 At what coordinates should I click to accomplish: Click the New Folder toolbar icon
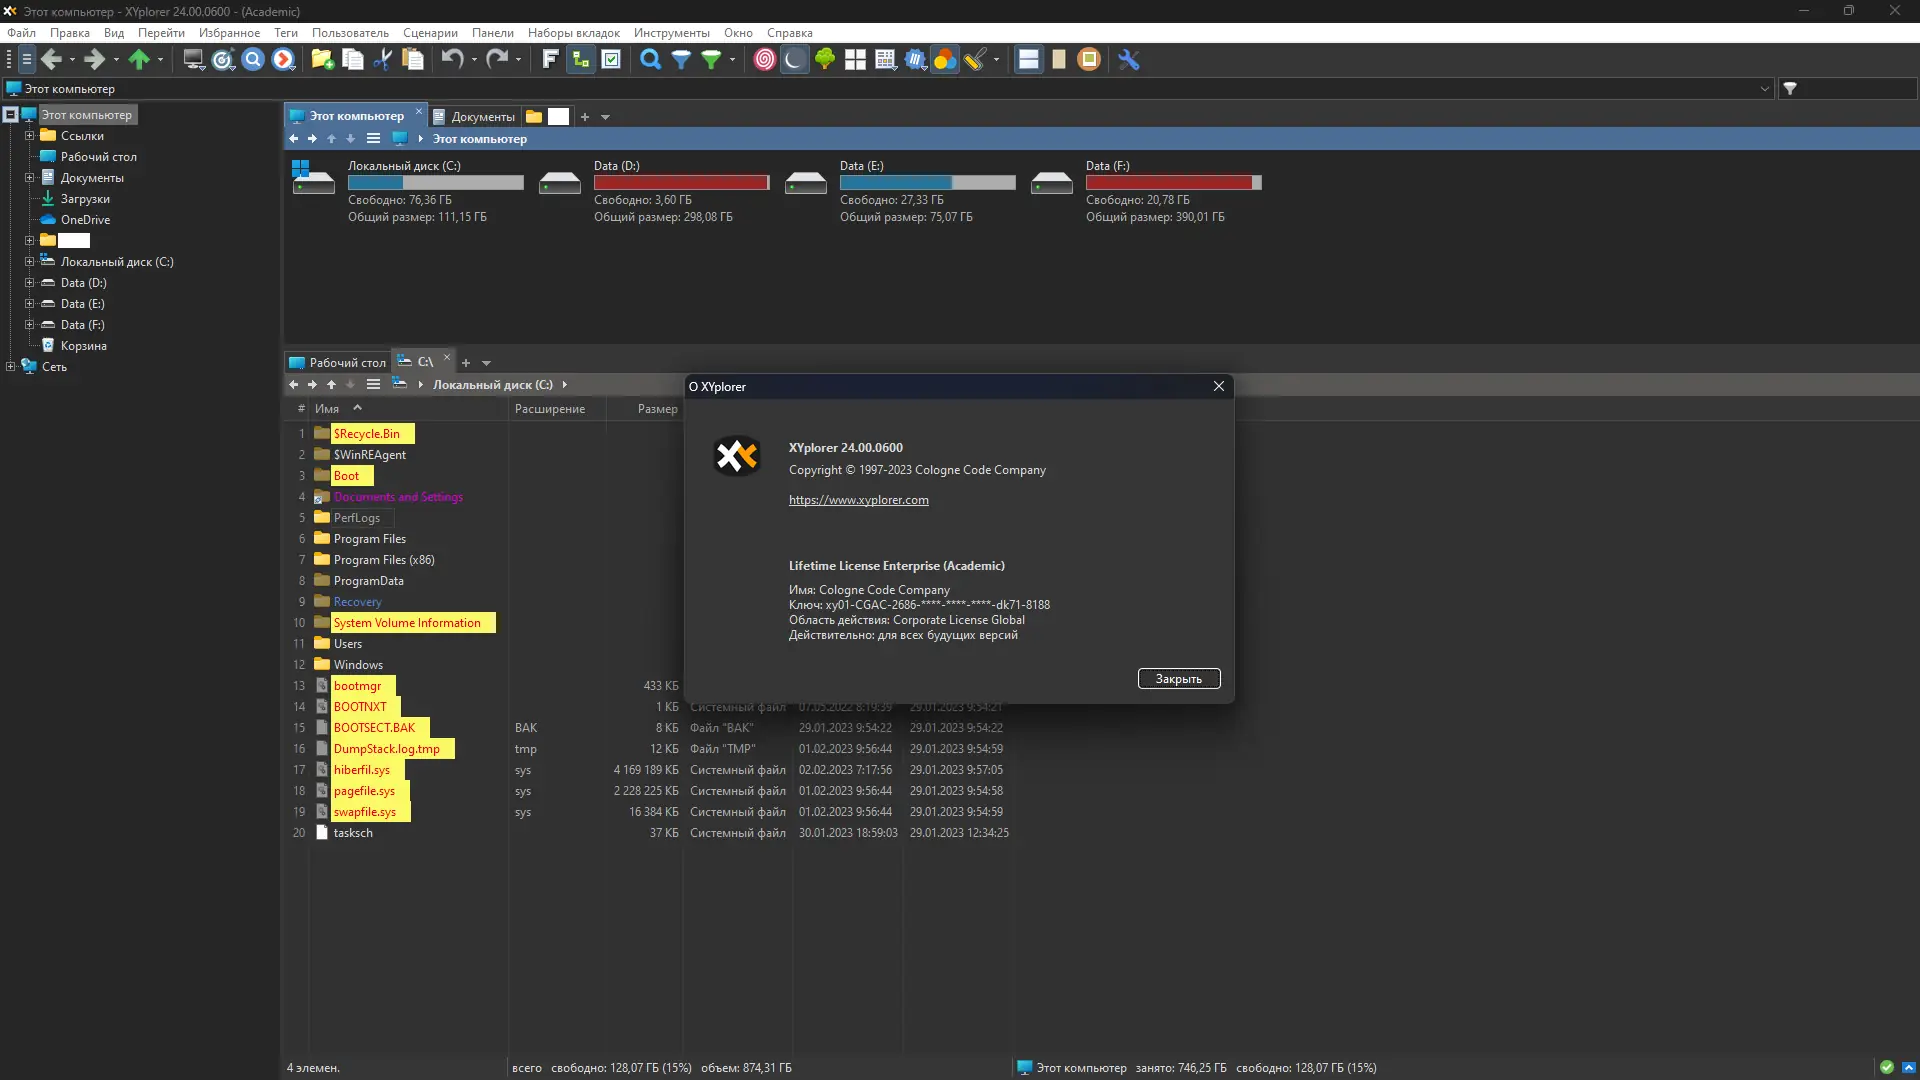[322, 60]
